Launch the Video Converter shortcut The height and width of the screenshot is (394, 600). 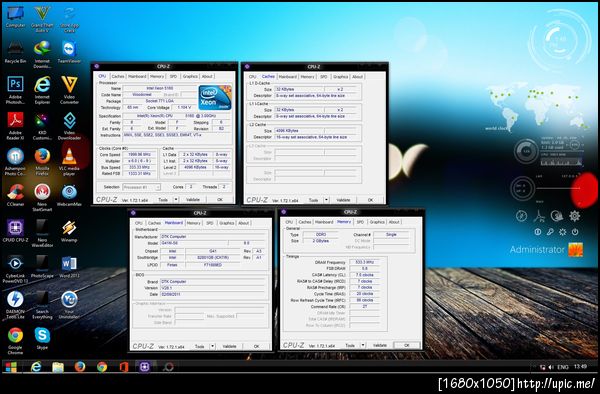[69, 90]
